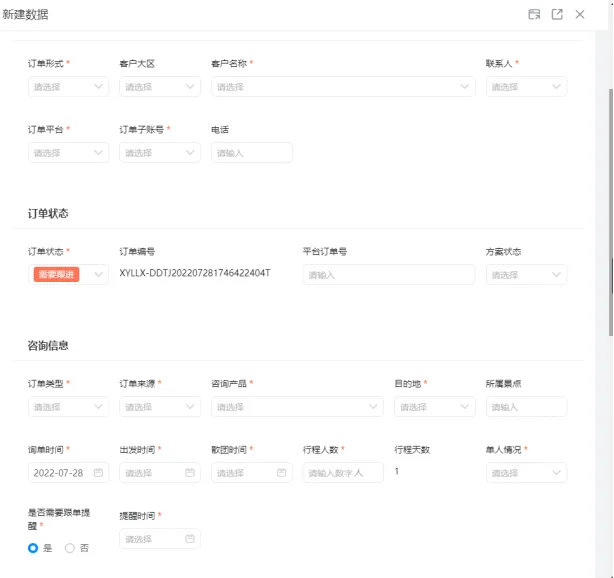614x578 pixels.
Task: Click the 提醒时间 calendar icon
Action: tap(190, 539)
